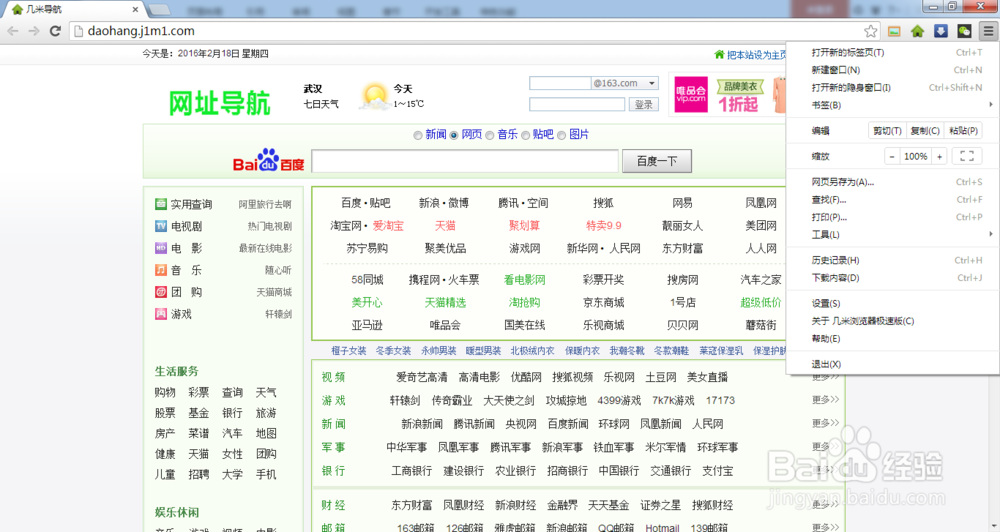Click the 百度一下 search button

(657, 161)
